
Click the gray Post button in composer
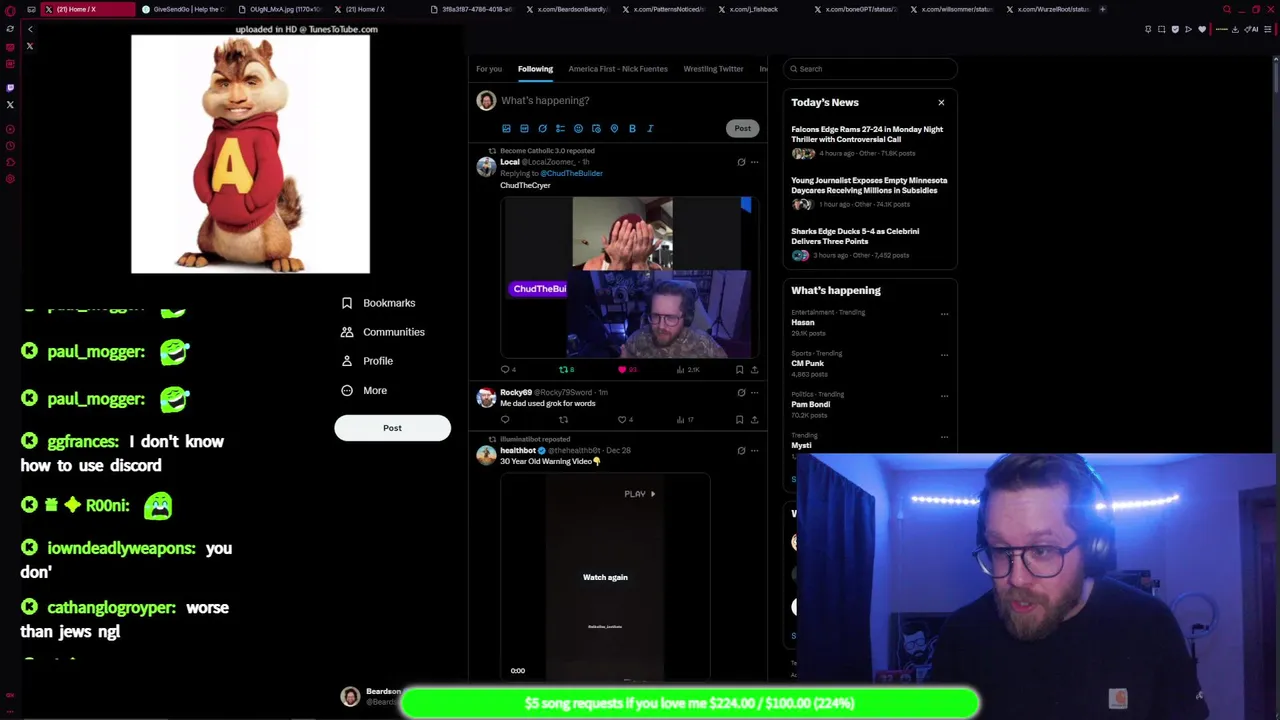[742, 128]
